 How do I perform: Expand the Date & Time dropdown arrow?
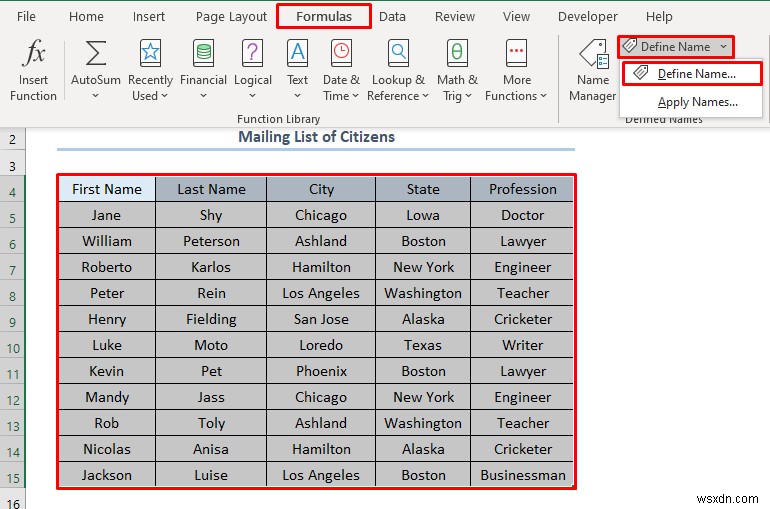356,96
